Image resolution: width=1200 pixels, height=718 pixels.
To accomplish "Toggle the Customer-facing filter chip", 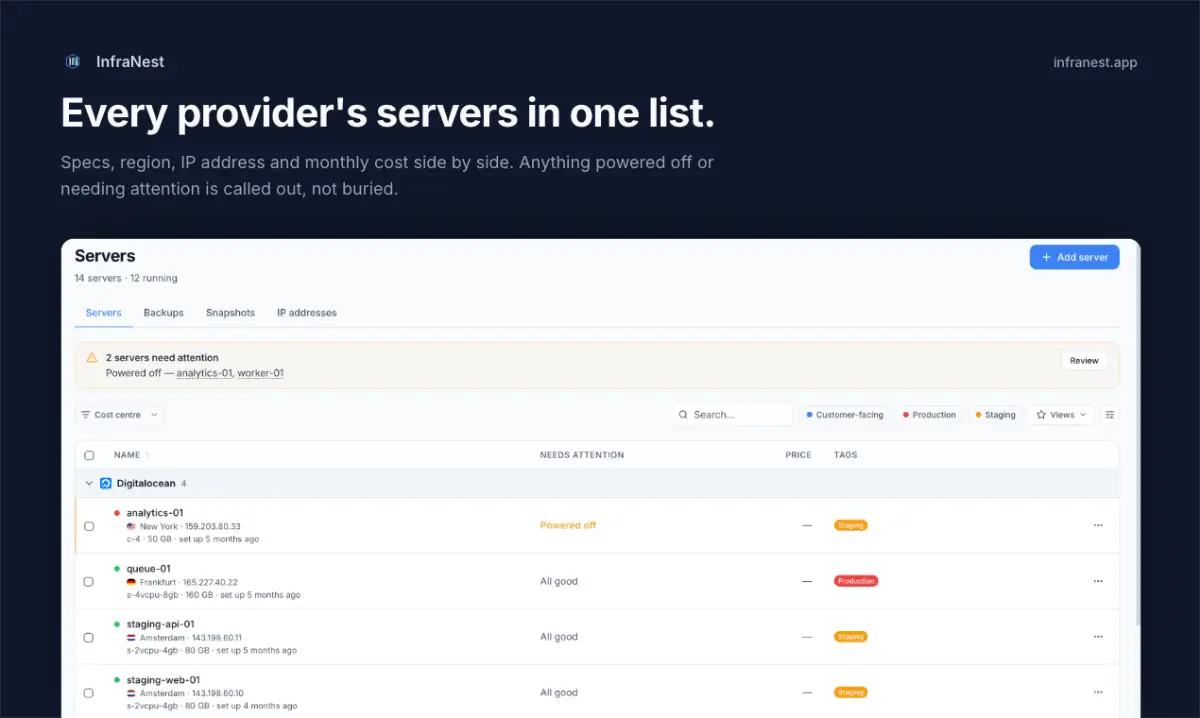I will (x=845, y=415).
